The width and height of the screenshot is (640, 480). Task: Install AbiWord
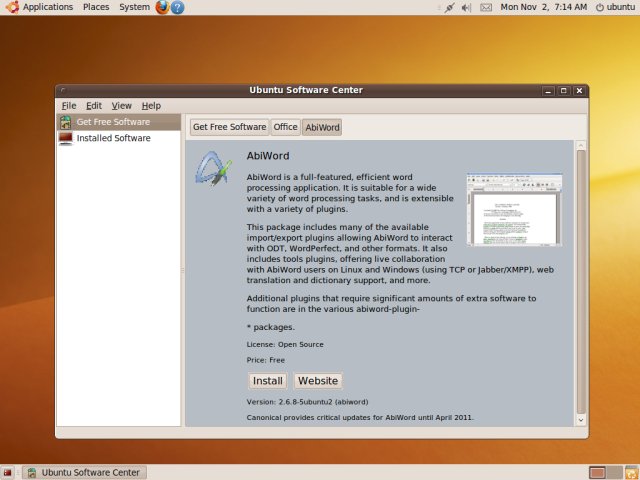click(267, 381)
